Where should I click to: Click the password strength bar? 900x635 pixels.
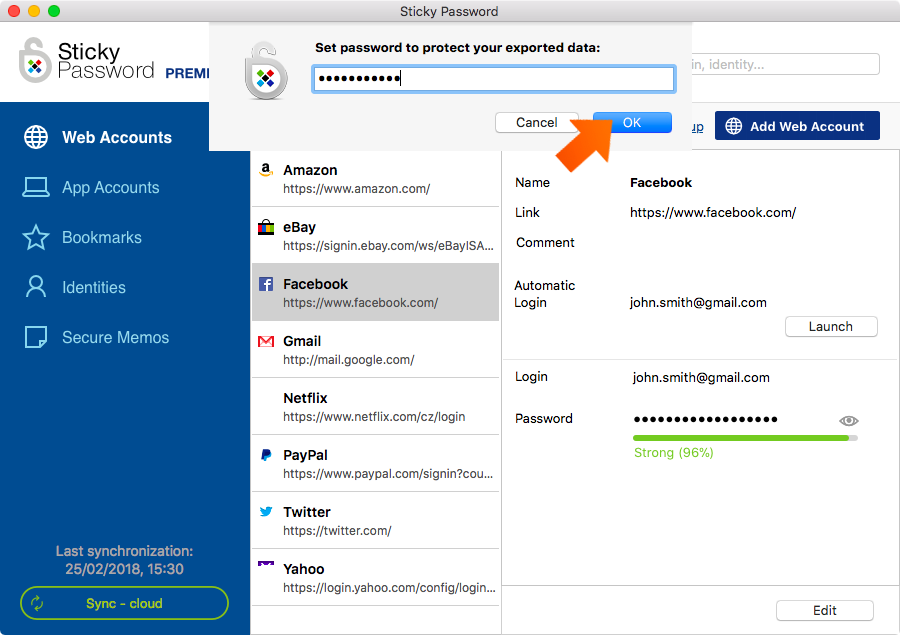[745, 438]
